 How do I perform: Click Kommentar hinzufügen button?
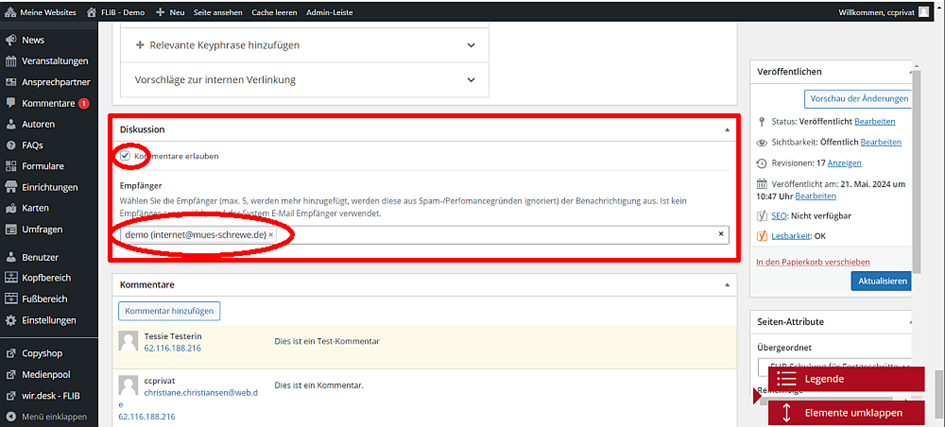(x=168, y=311)
